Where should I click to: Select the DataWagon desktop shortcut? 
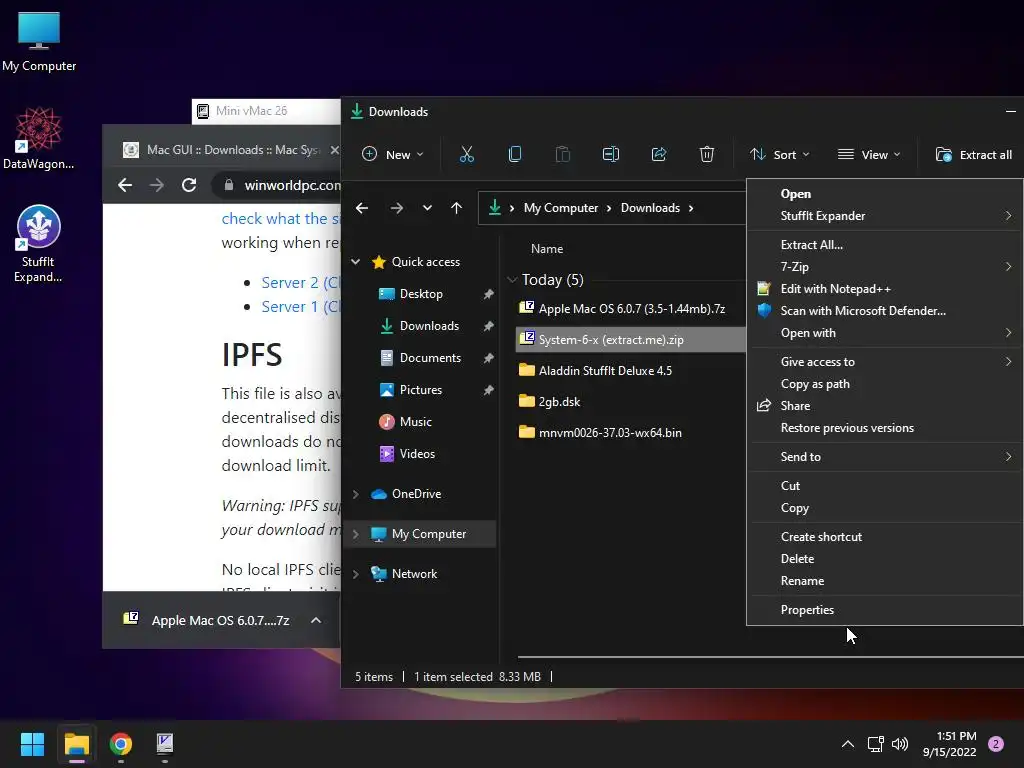[39, 138]
